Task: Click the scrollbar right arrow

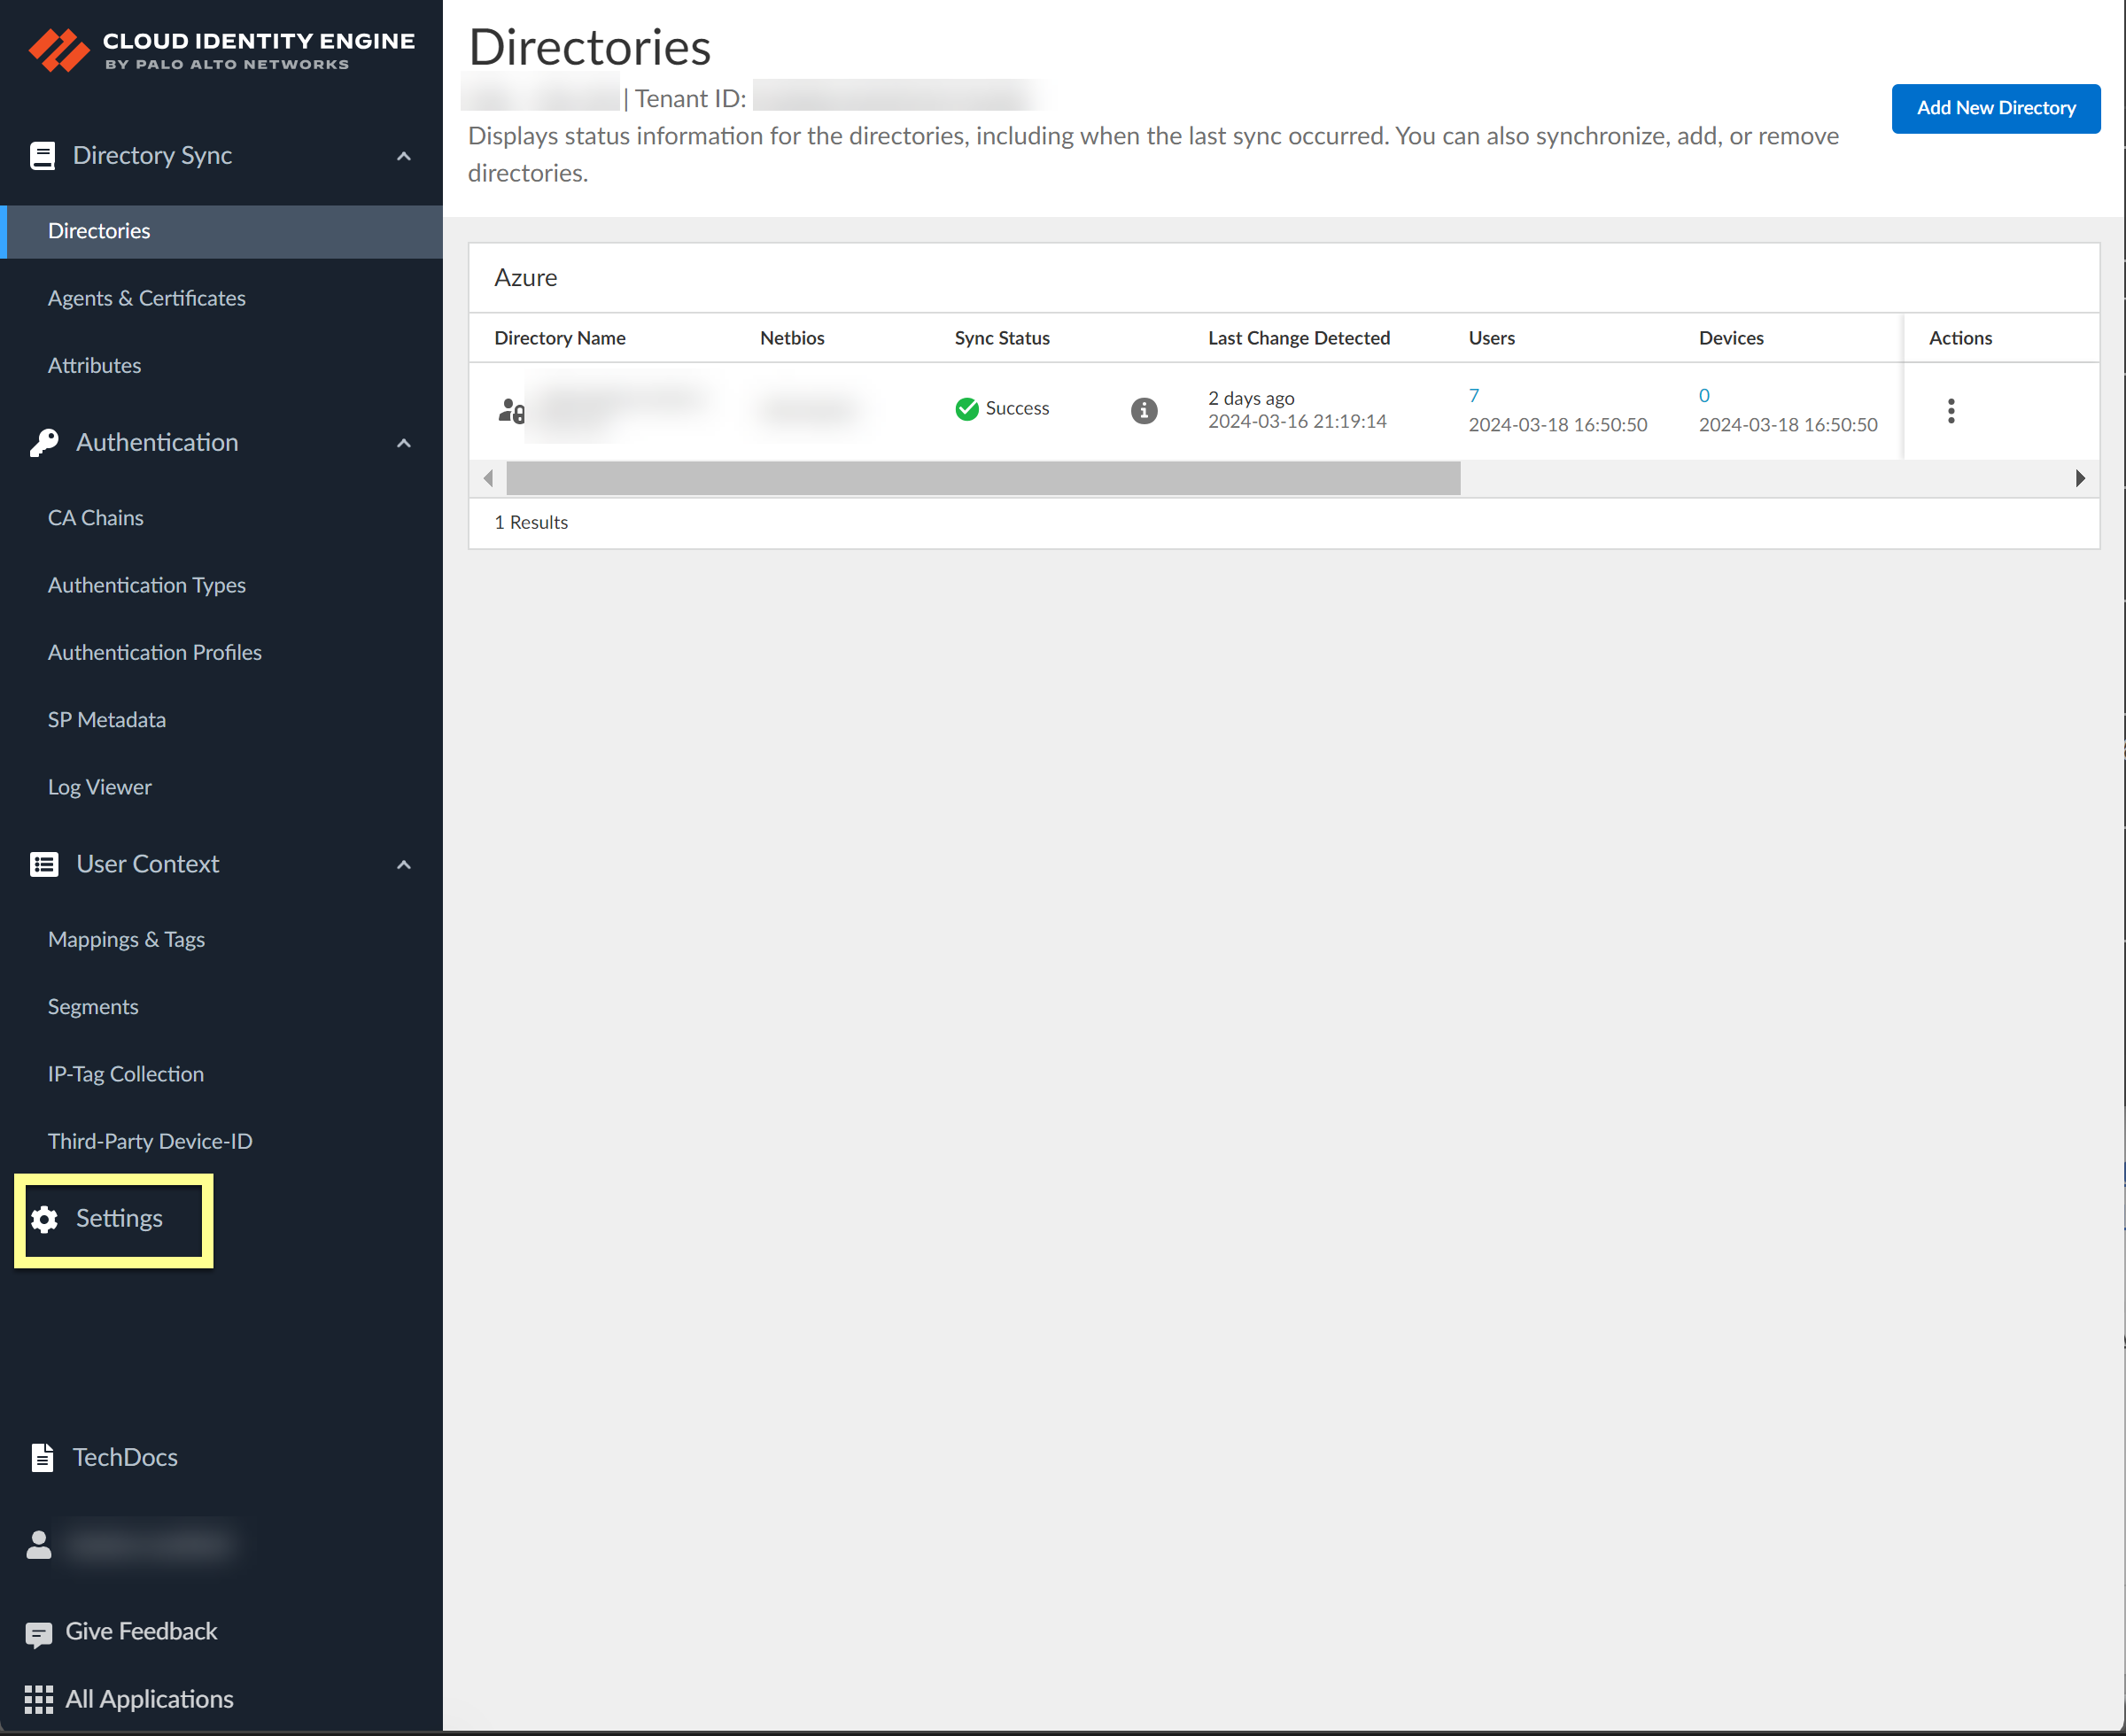Action: click(2079, 478)
